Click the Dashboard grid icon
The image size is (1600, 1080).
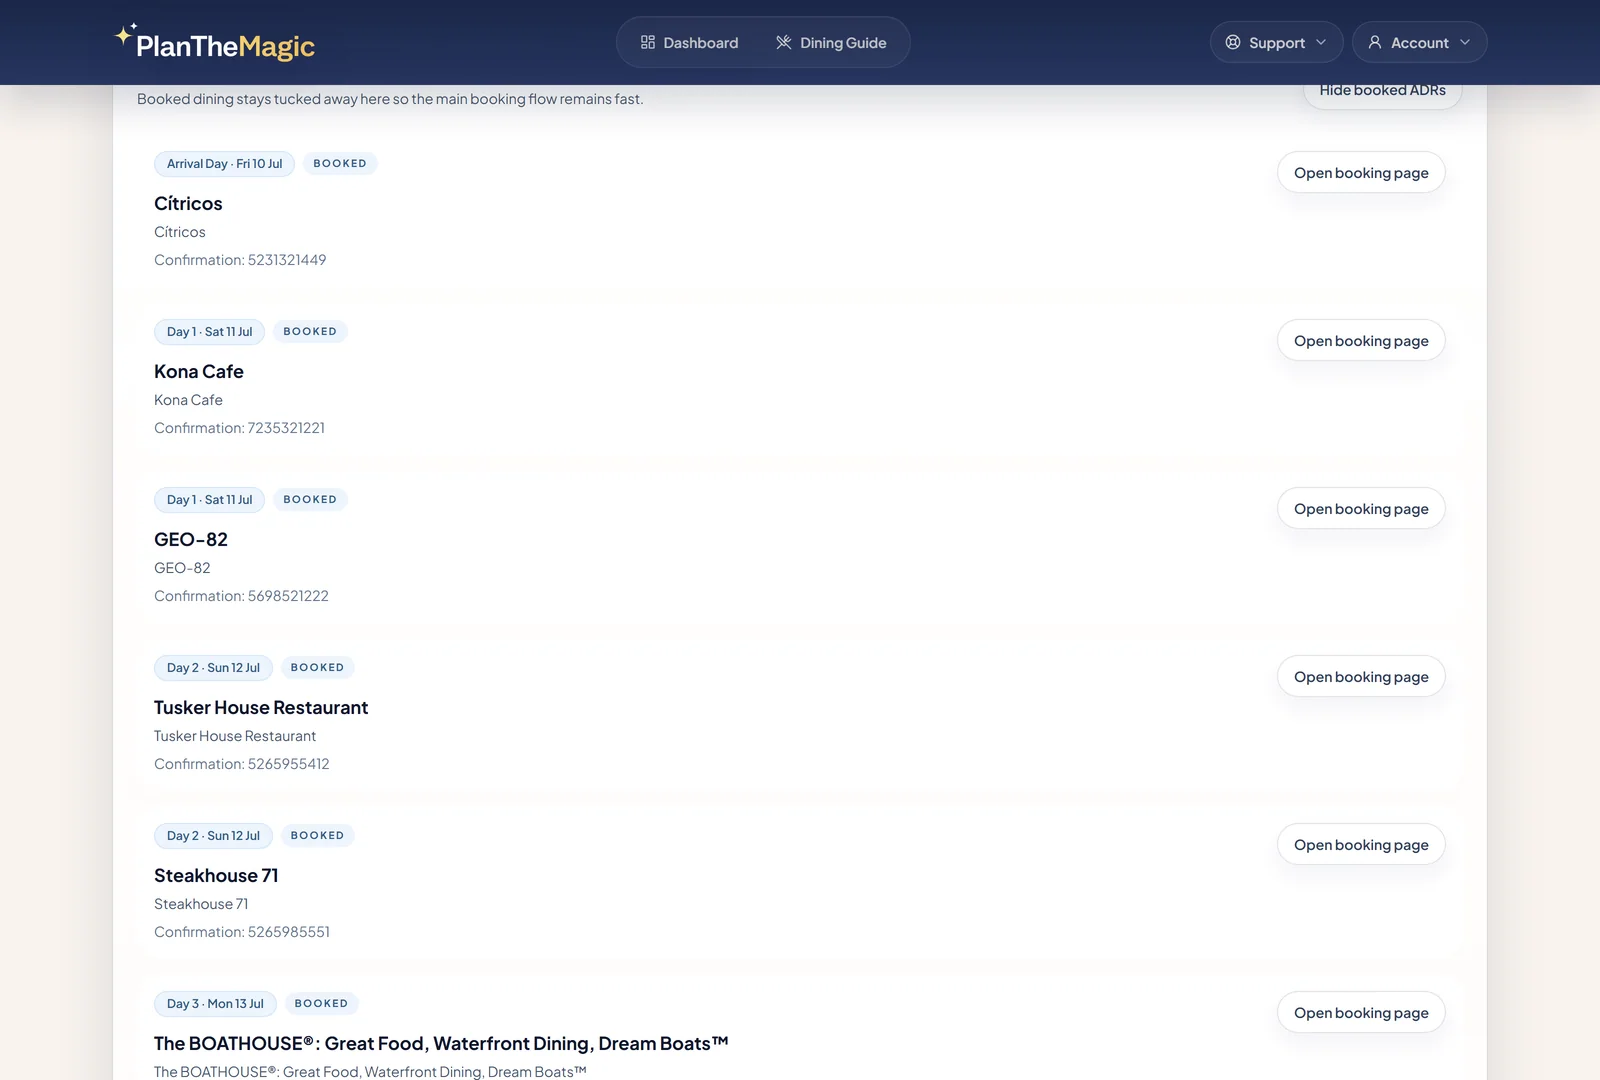tap(648, 42)
